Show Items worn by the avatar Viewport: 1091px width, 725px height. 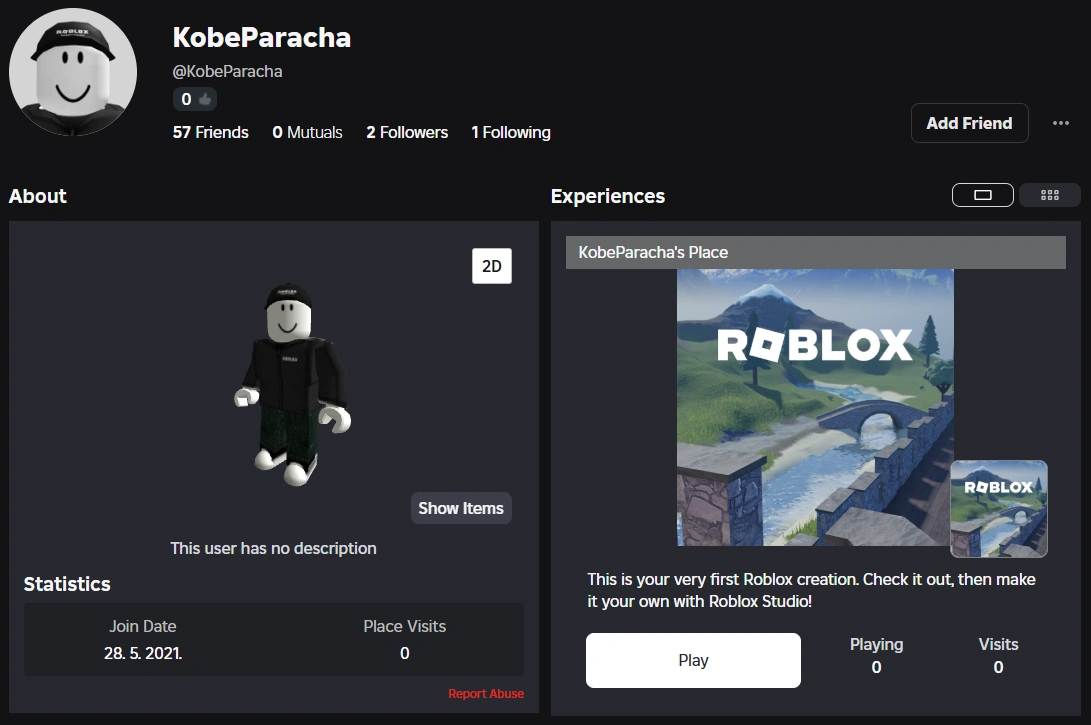(x=461, y=508)
